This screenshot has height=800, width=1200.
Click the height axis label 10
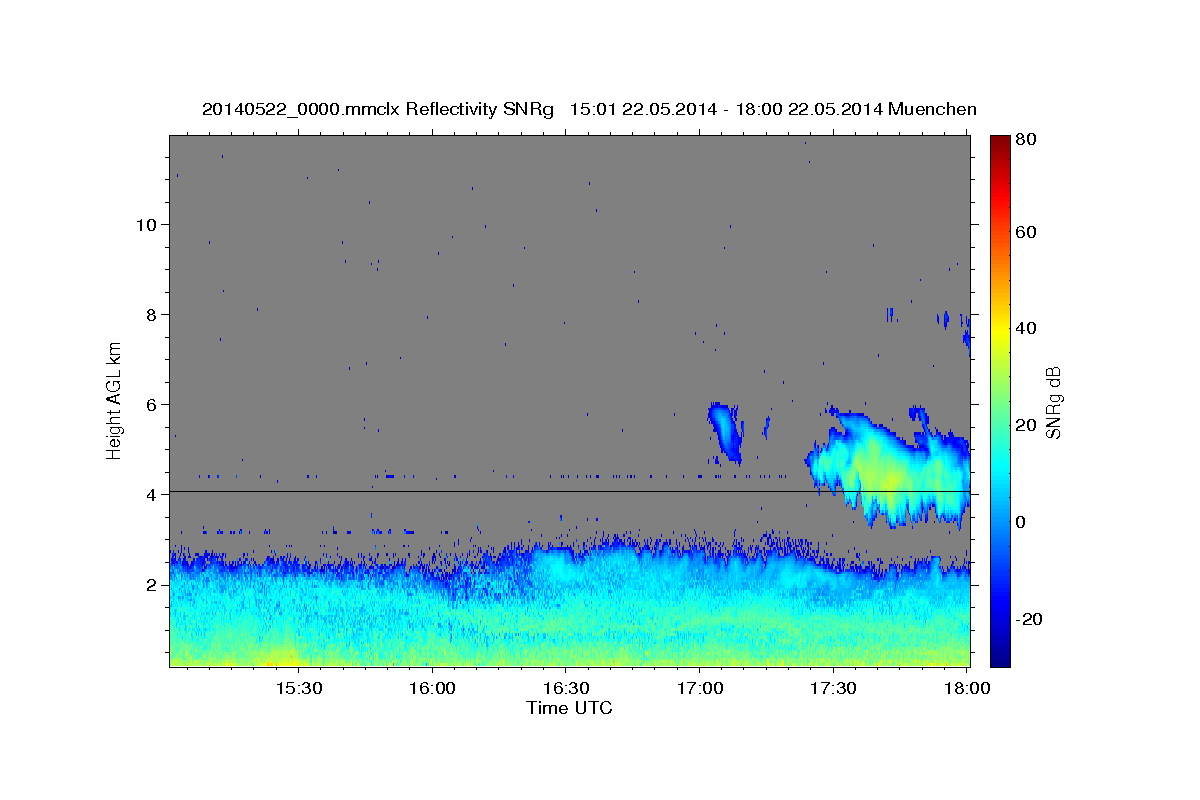click(x=146, y=224)
